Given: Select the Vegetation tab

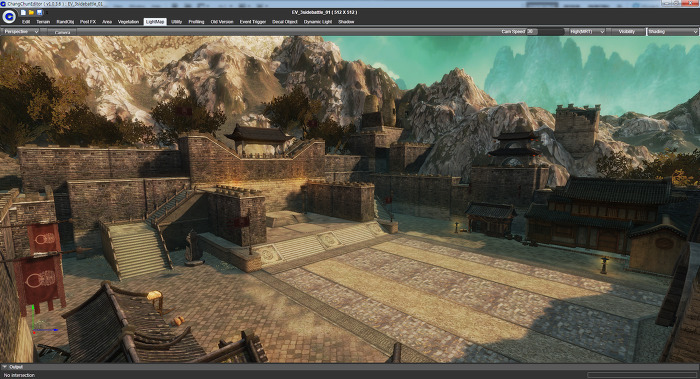Looking at the screenshot, I should click(129, 21).
